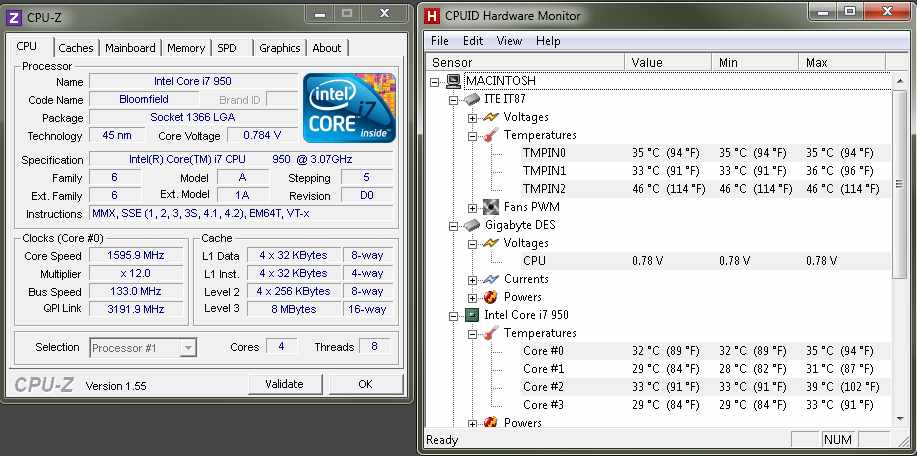Collapse the Gigabyte DES node

click(x=453, y=226)
